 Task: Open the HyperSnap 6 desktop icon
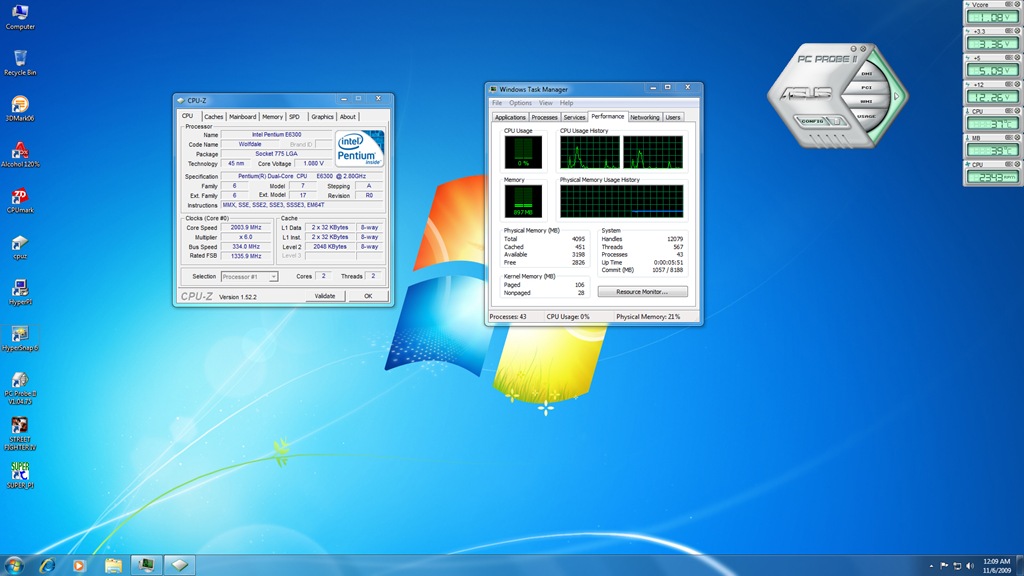point(19,335)
